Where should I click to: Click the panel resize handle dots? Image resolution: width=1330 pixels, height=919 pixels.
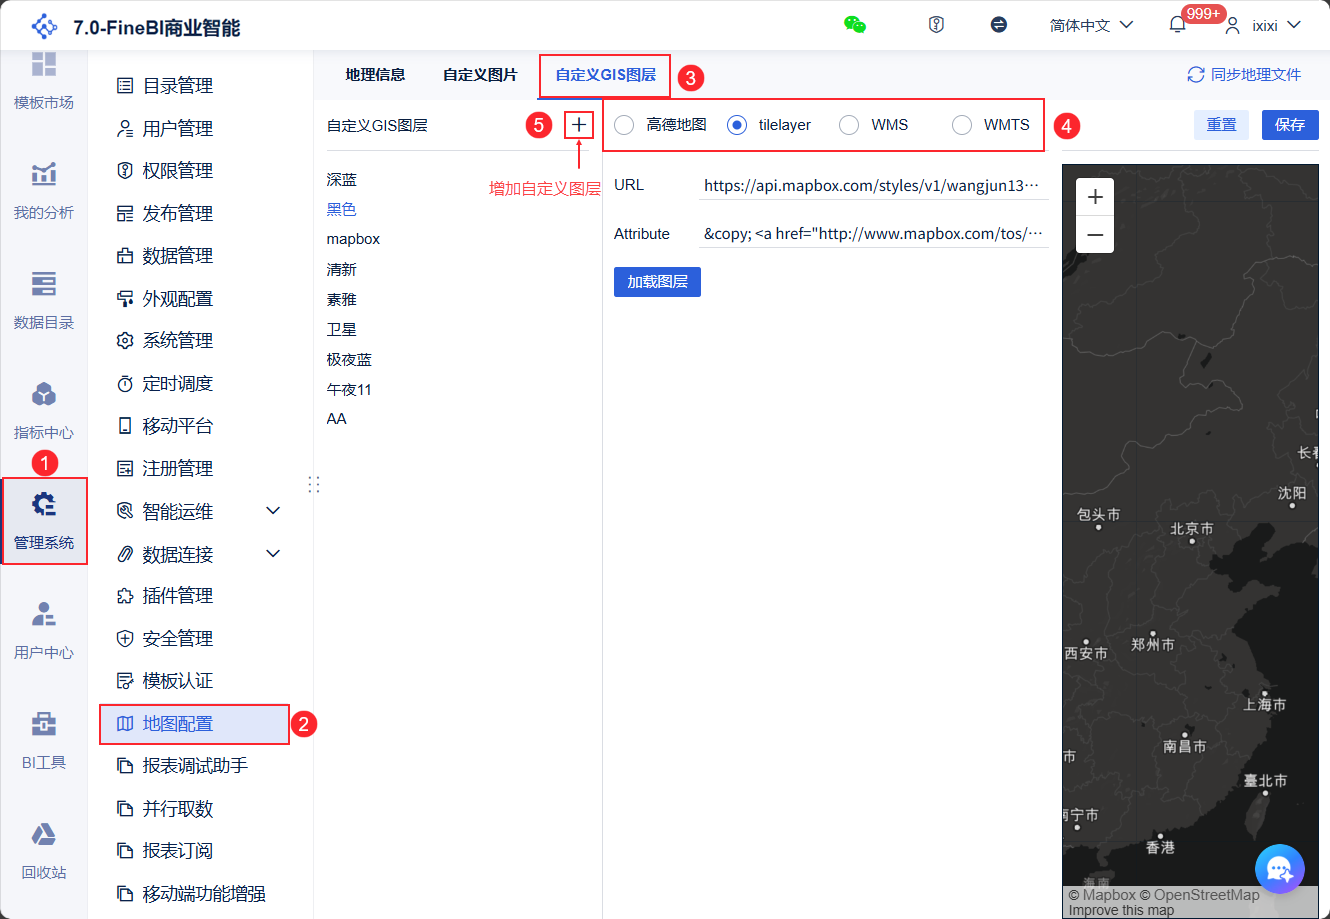pos(314,484)
